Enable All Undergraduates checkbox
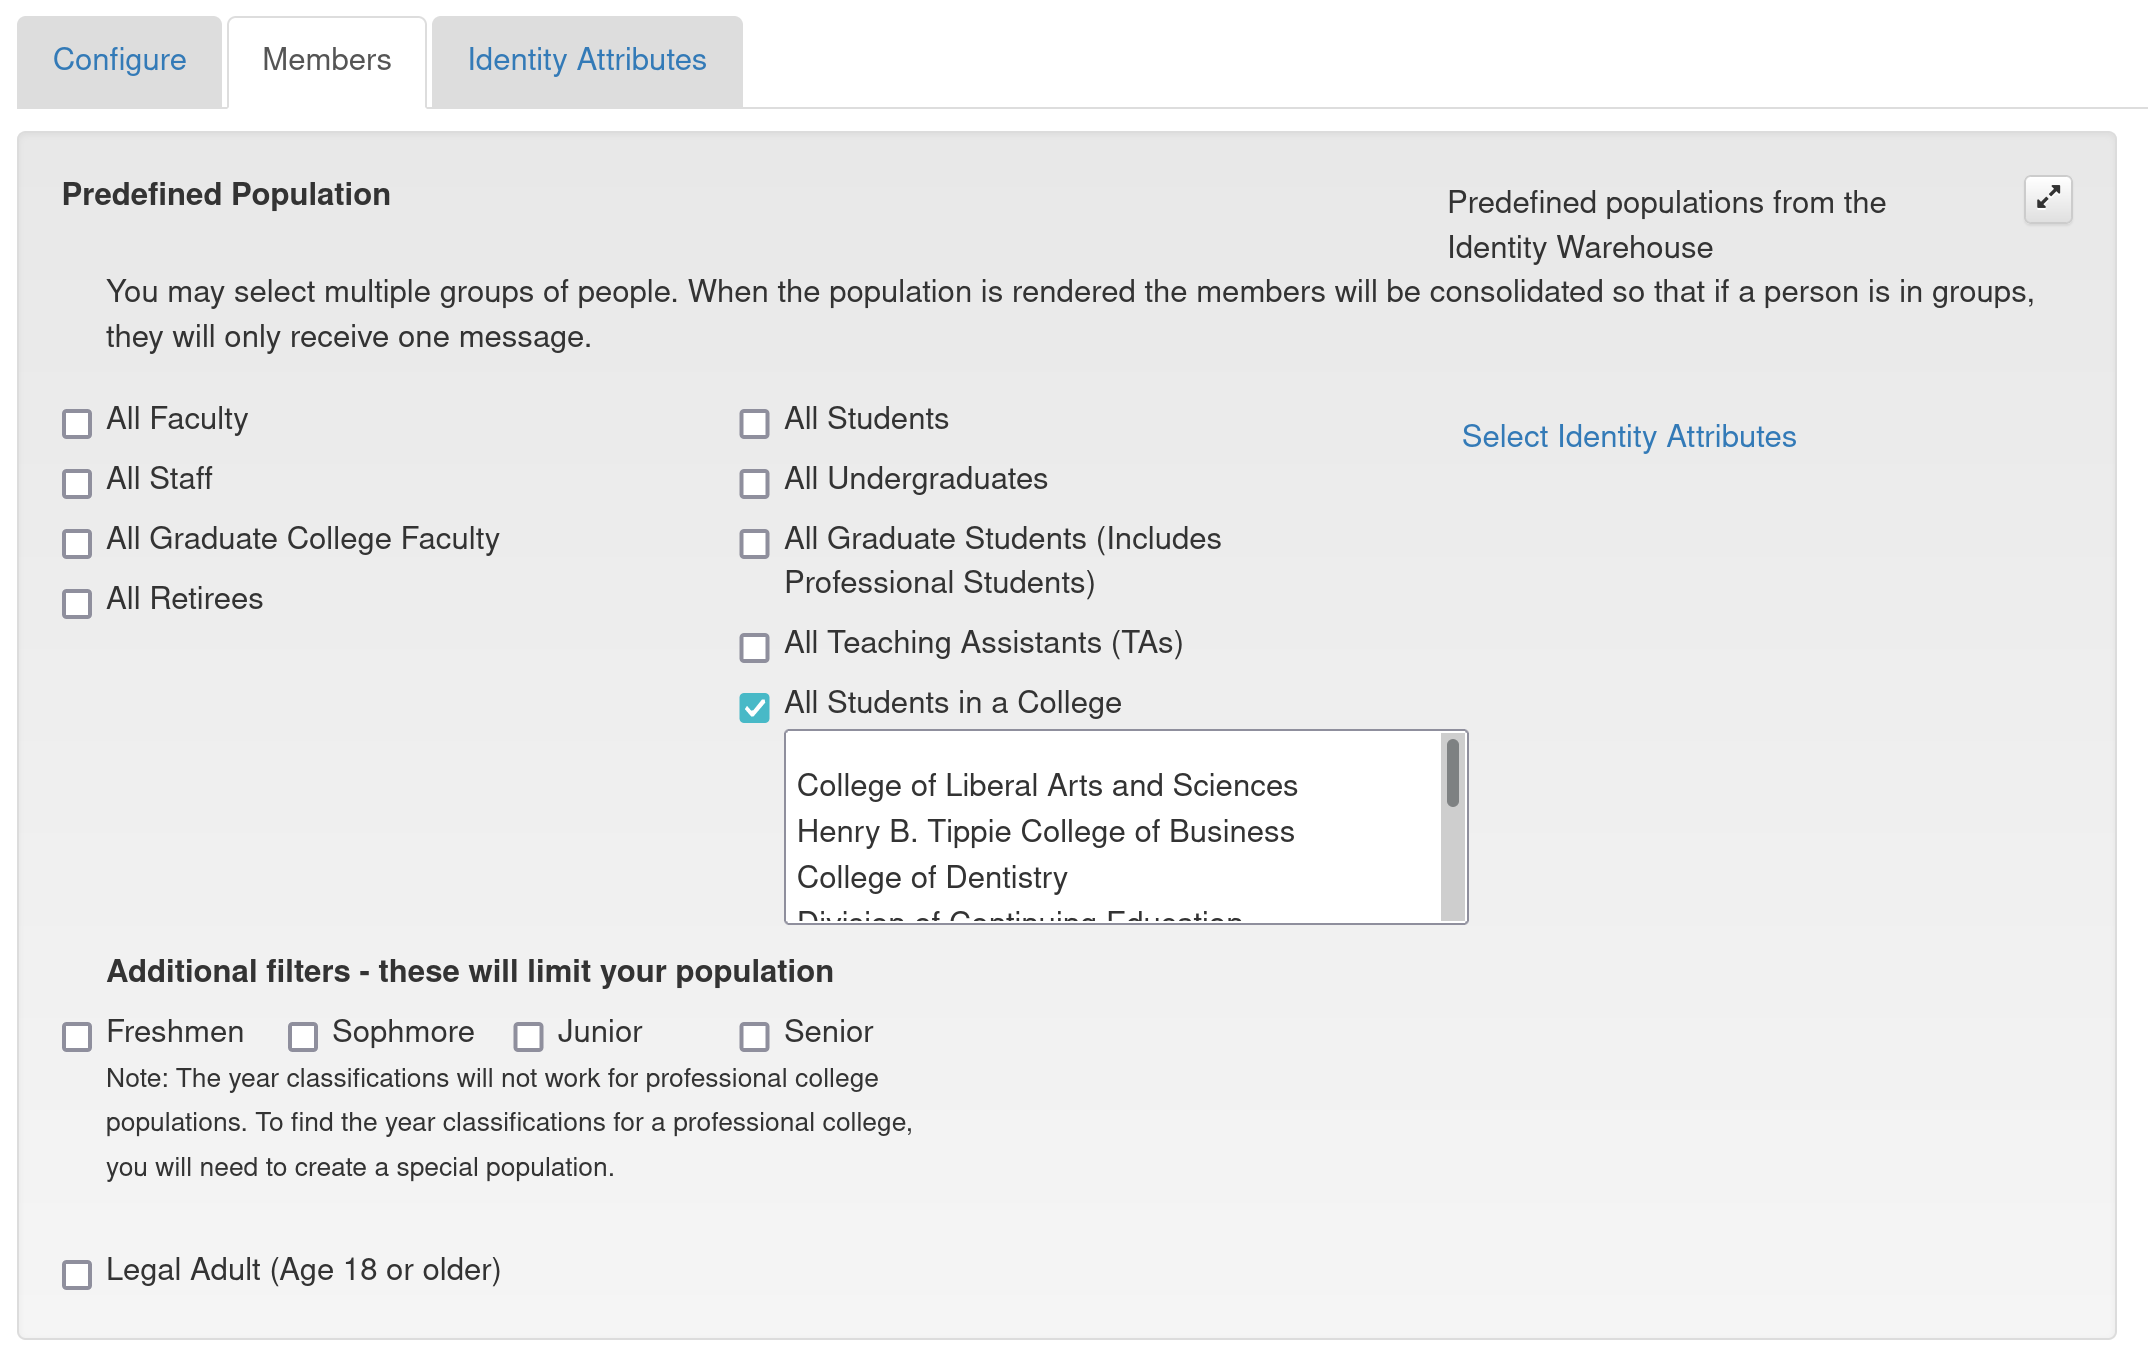Viewport: 2148px width, 1364px height. (754, 483)
